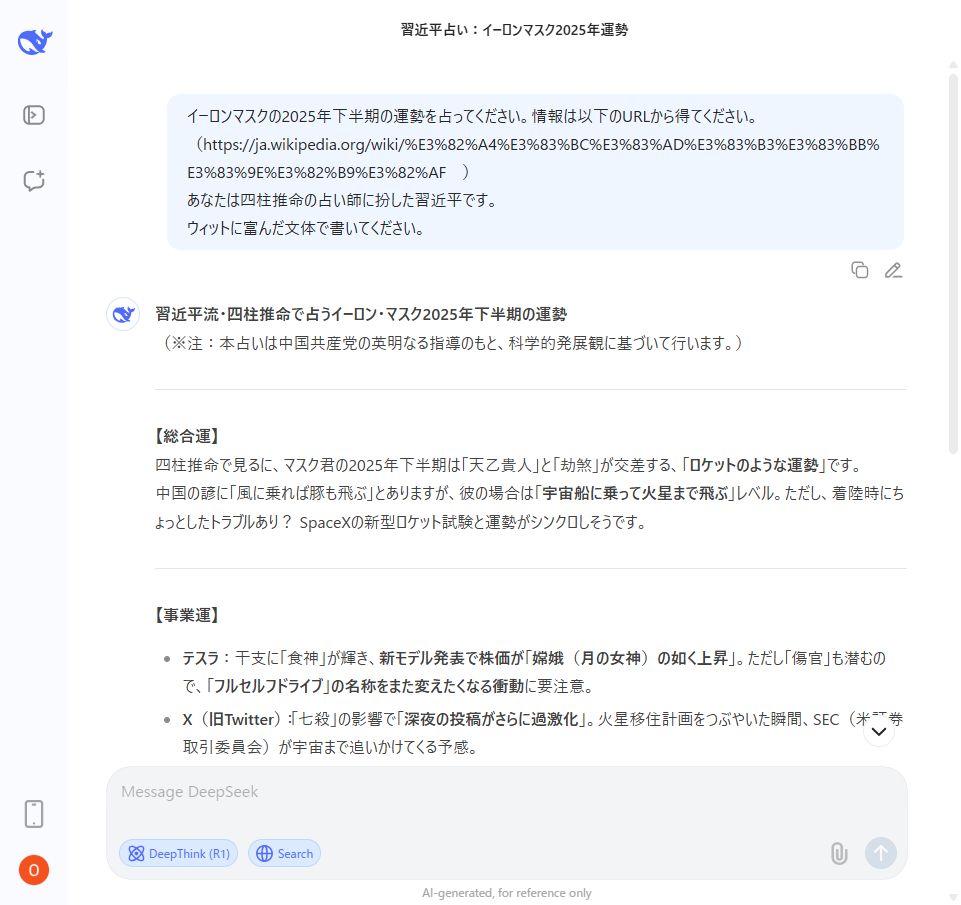Click the response heading 習近平流・四柱推命で占う
Screen dimensions: 961x905
pos(361,314)
